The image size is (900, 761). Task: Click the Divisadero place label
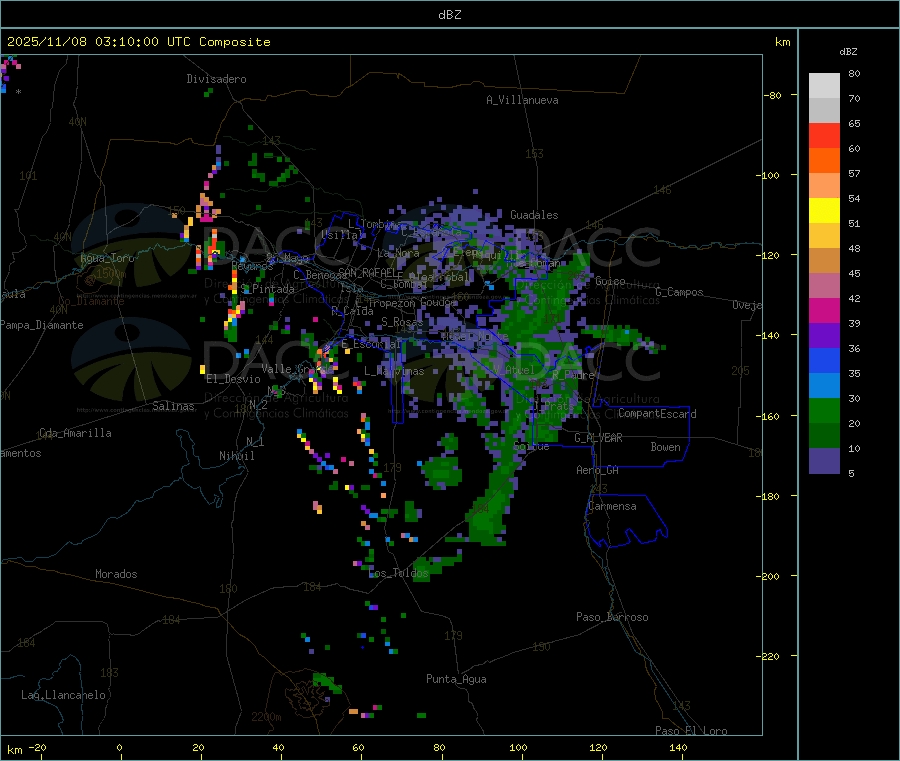pyautogui.click(x=216, y=79)
